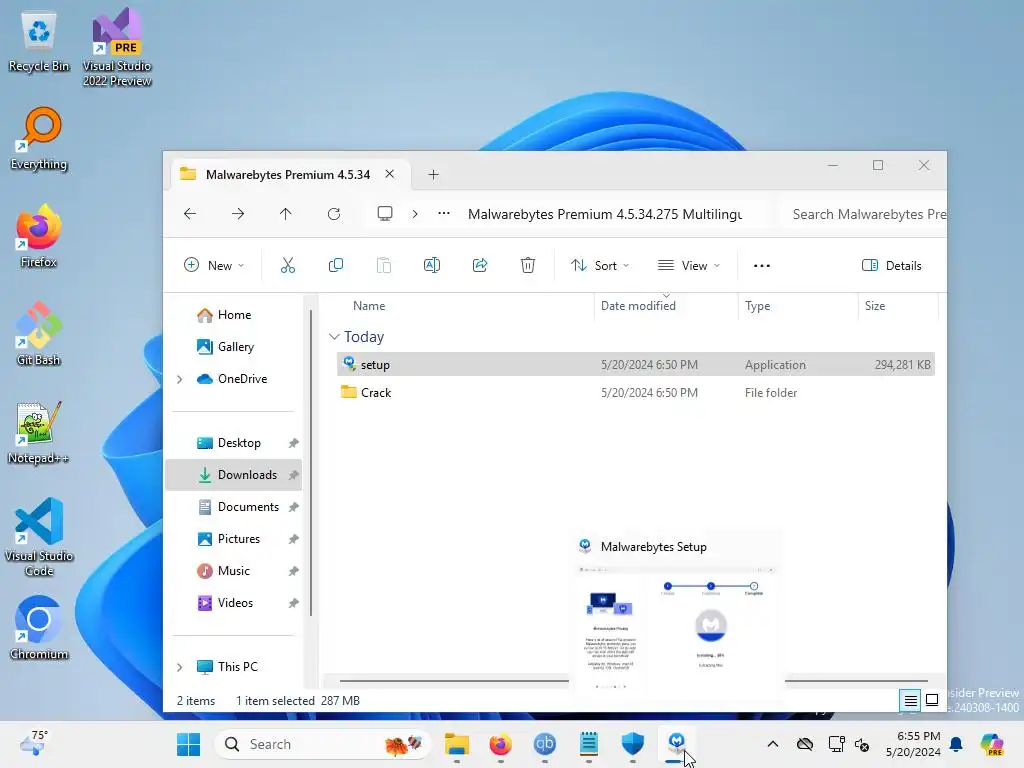Click the Malwarebytes taskbar icon

(677, 744)
